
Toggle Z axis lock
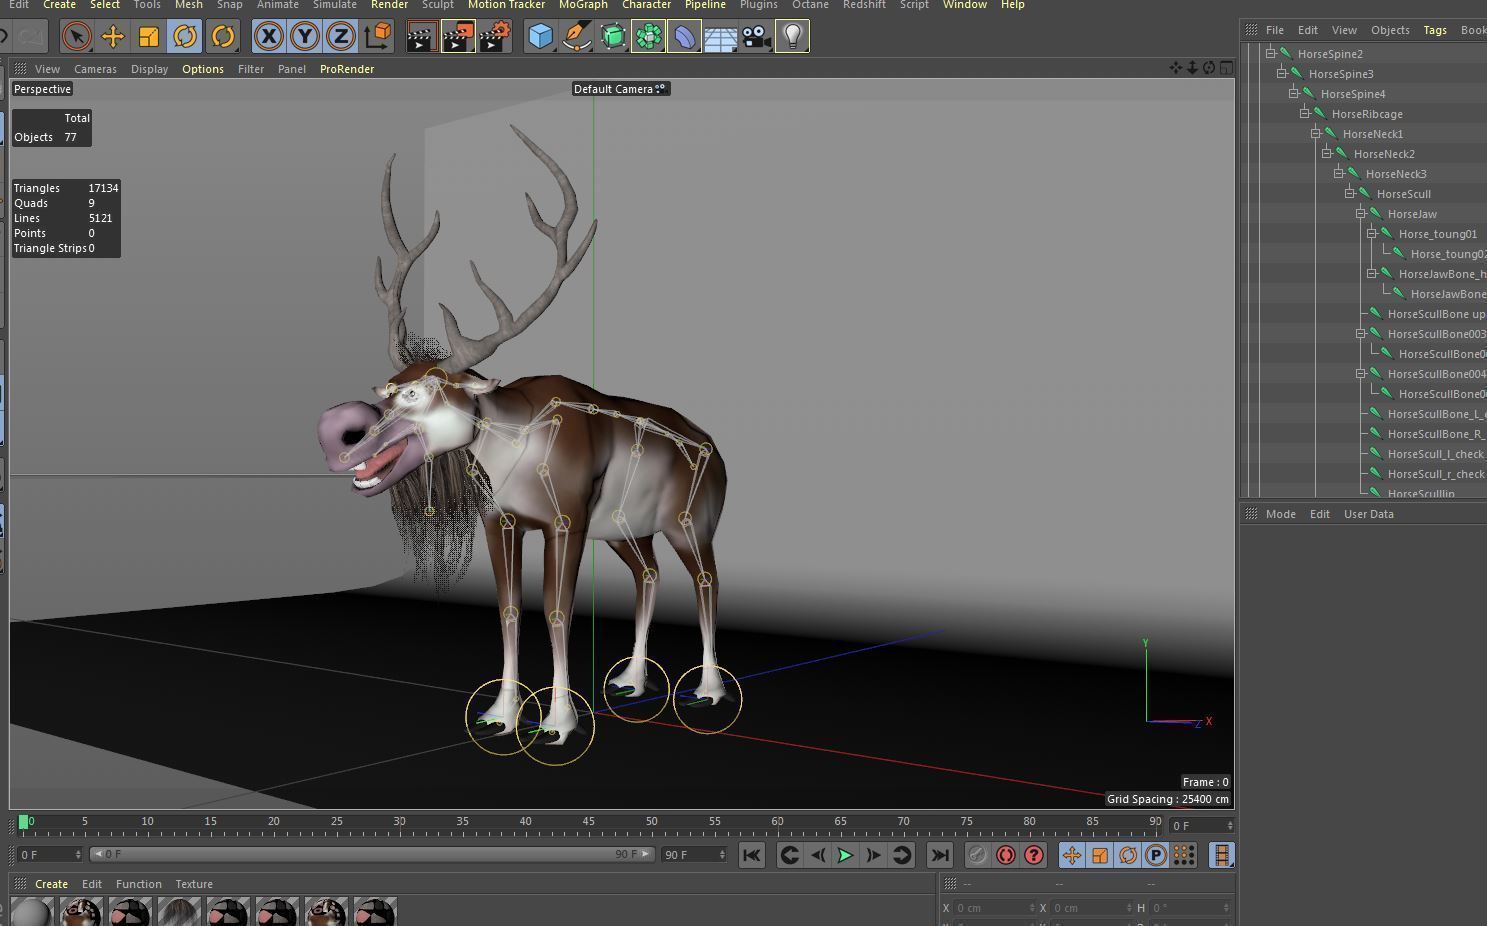click(341, 37)
